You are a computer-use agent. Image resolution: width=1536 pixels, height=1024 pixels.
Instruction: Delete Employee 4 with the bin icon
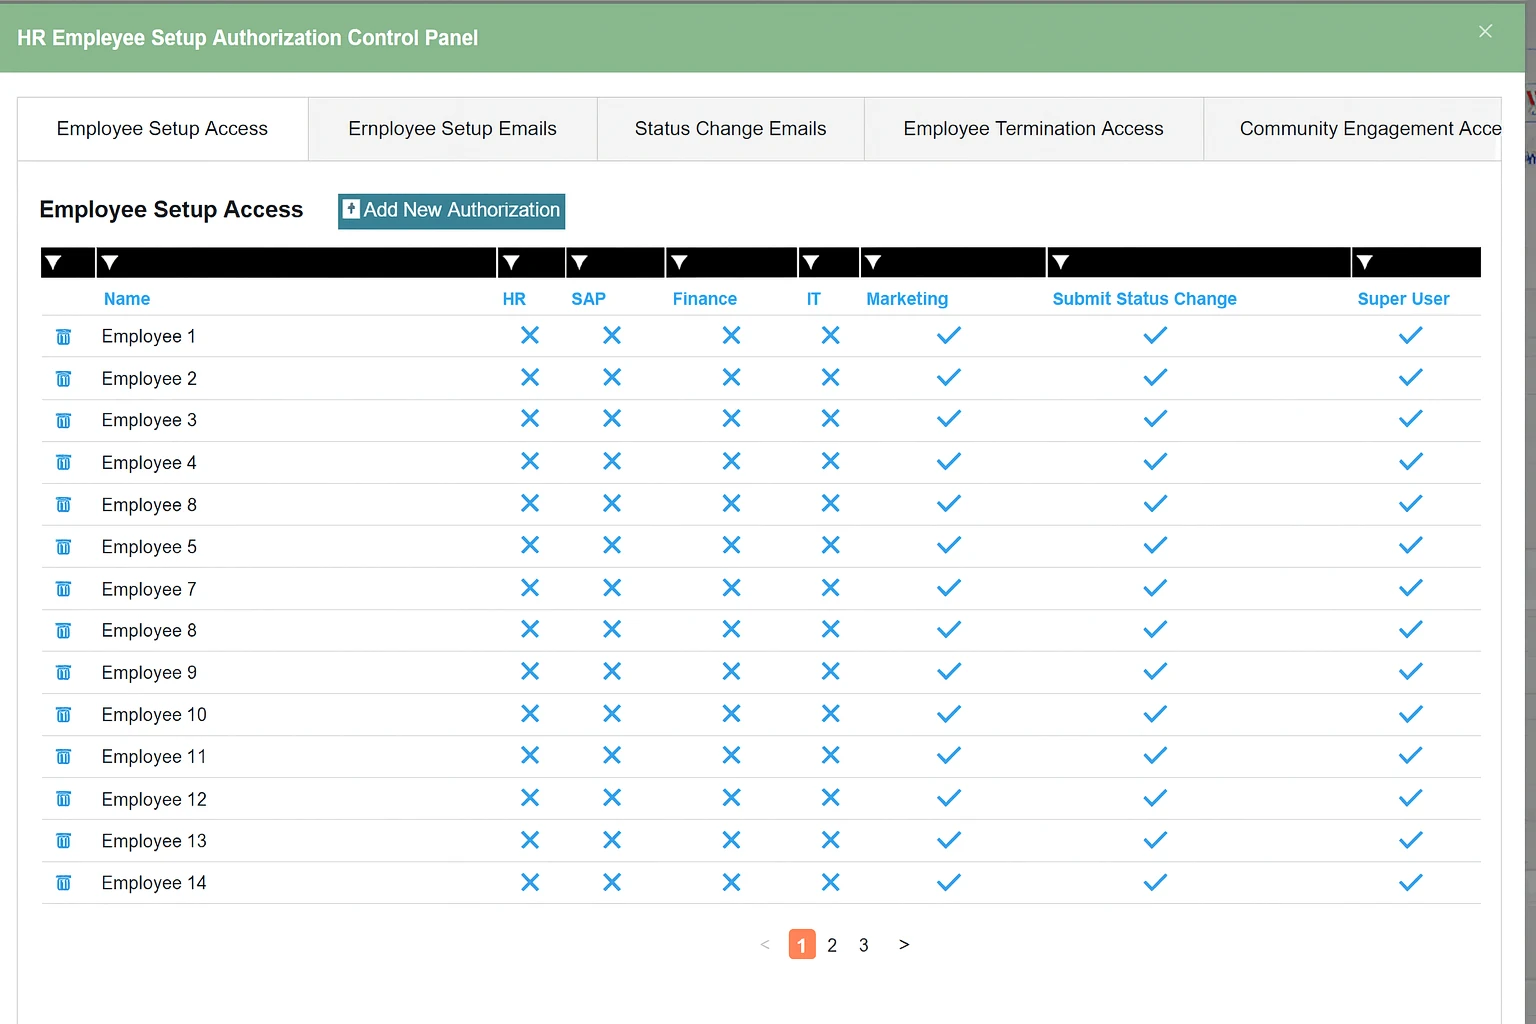click(63, 463)
